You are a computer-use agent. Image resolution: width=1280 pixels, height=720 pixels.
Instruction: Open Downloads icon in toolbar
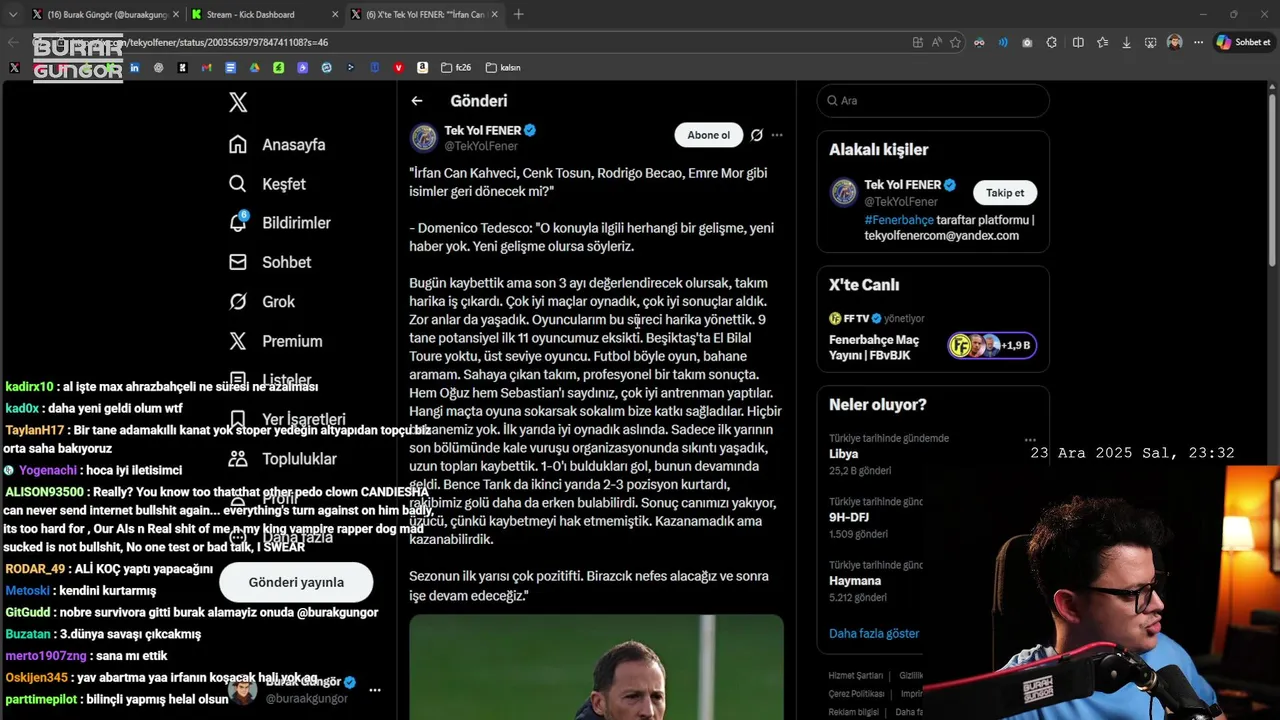(1127, 42)
